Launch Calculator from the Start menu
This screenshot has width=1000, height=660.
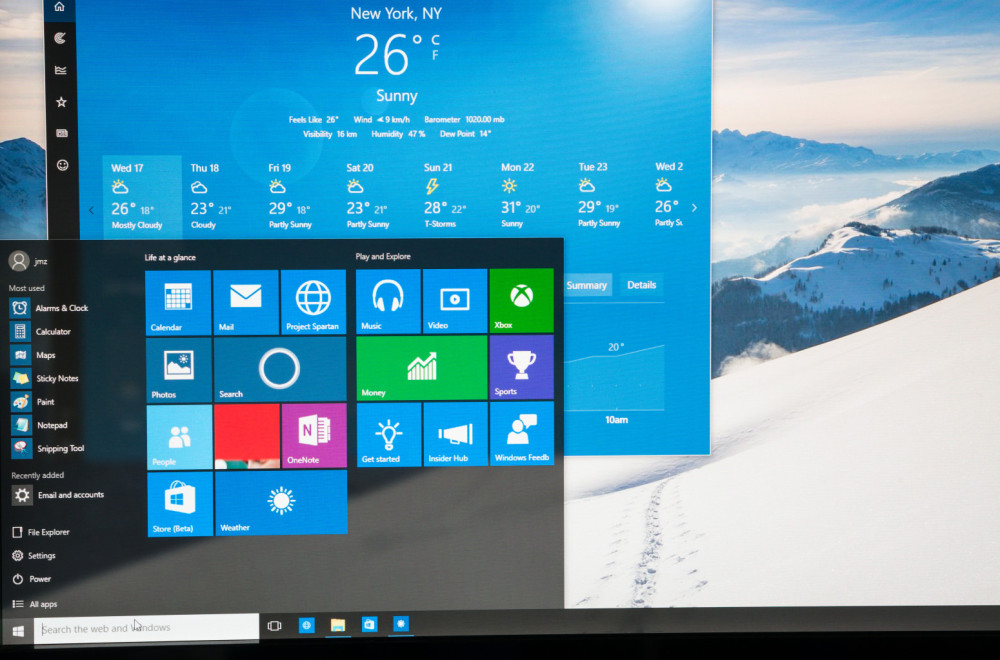pyautogui.click(x=50, y=331)
